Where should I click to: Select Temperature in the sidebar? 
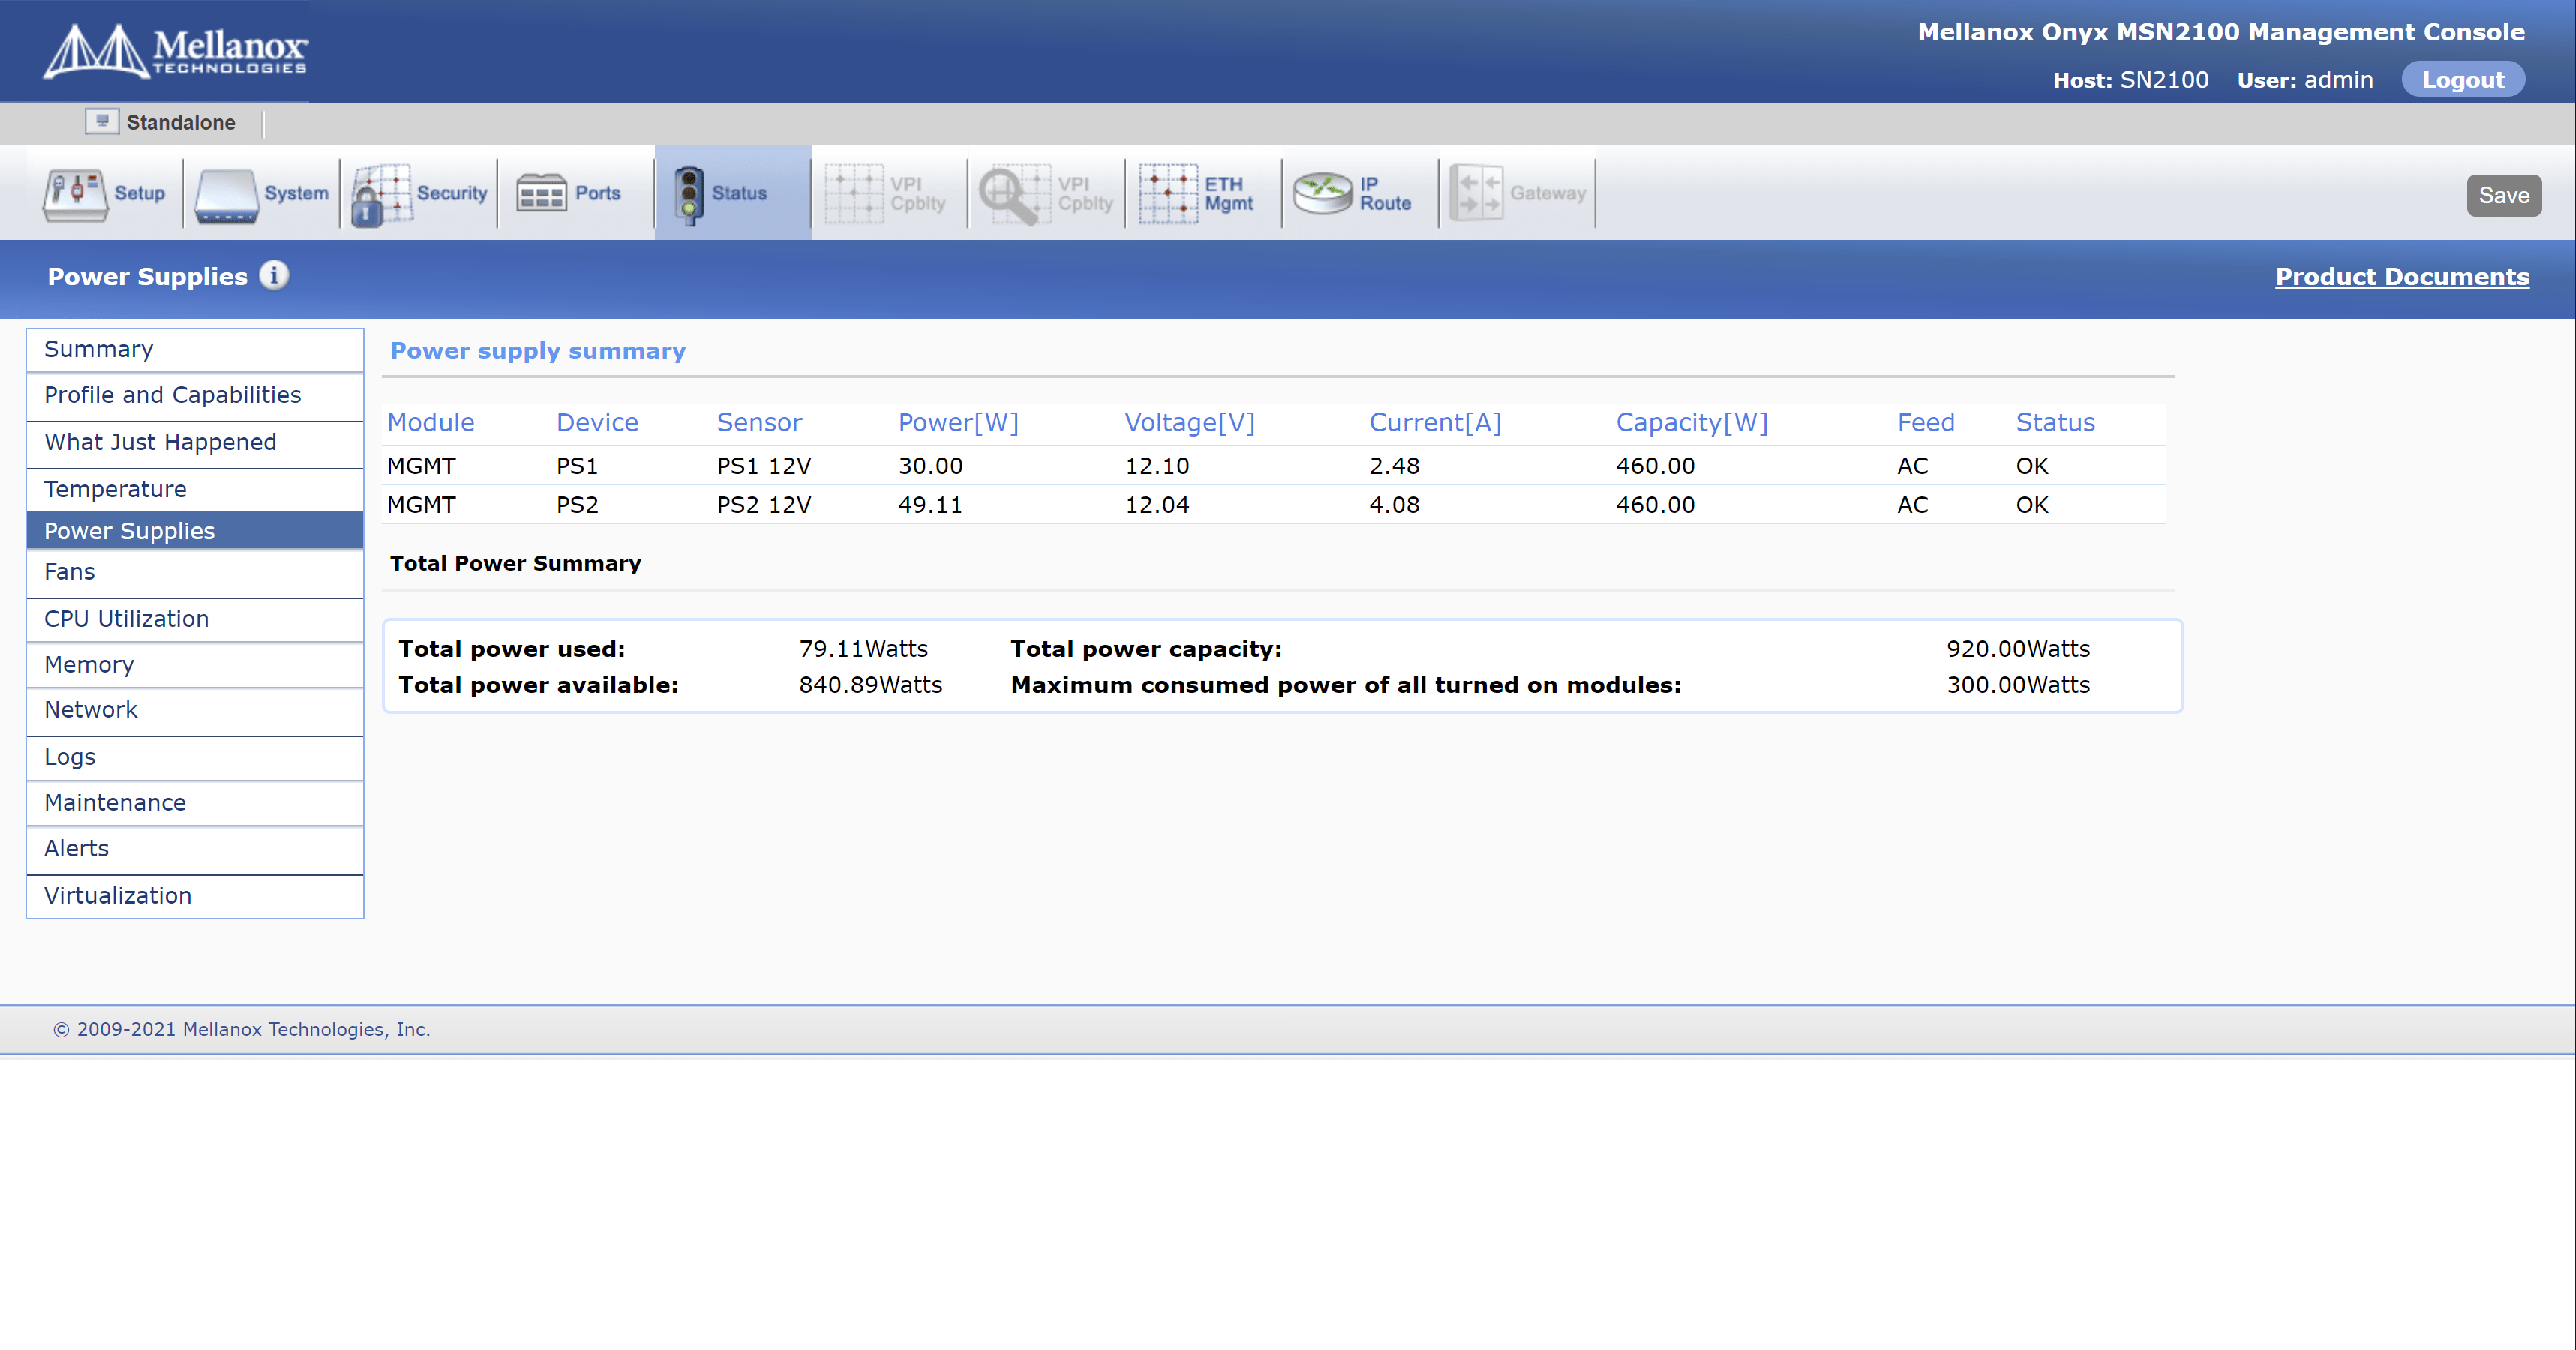[115, 489]
